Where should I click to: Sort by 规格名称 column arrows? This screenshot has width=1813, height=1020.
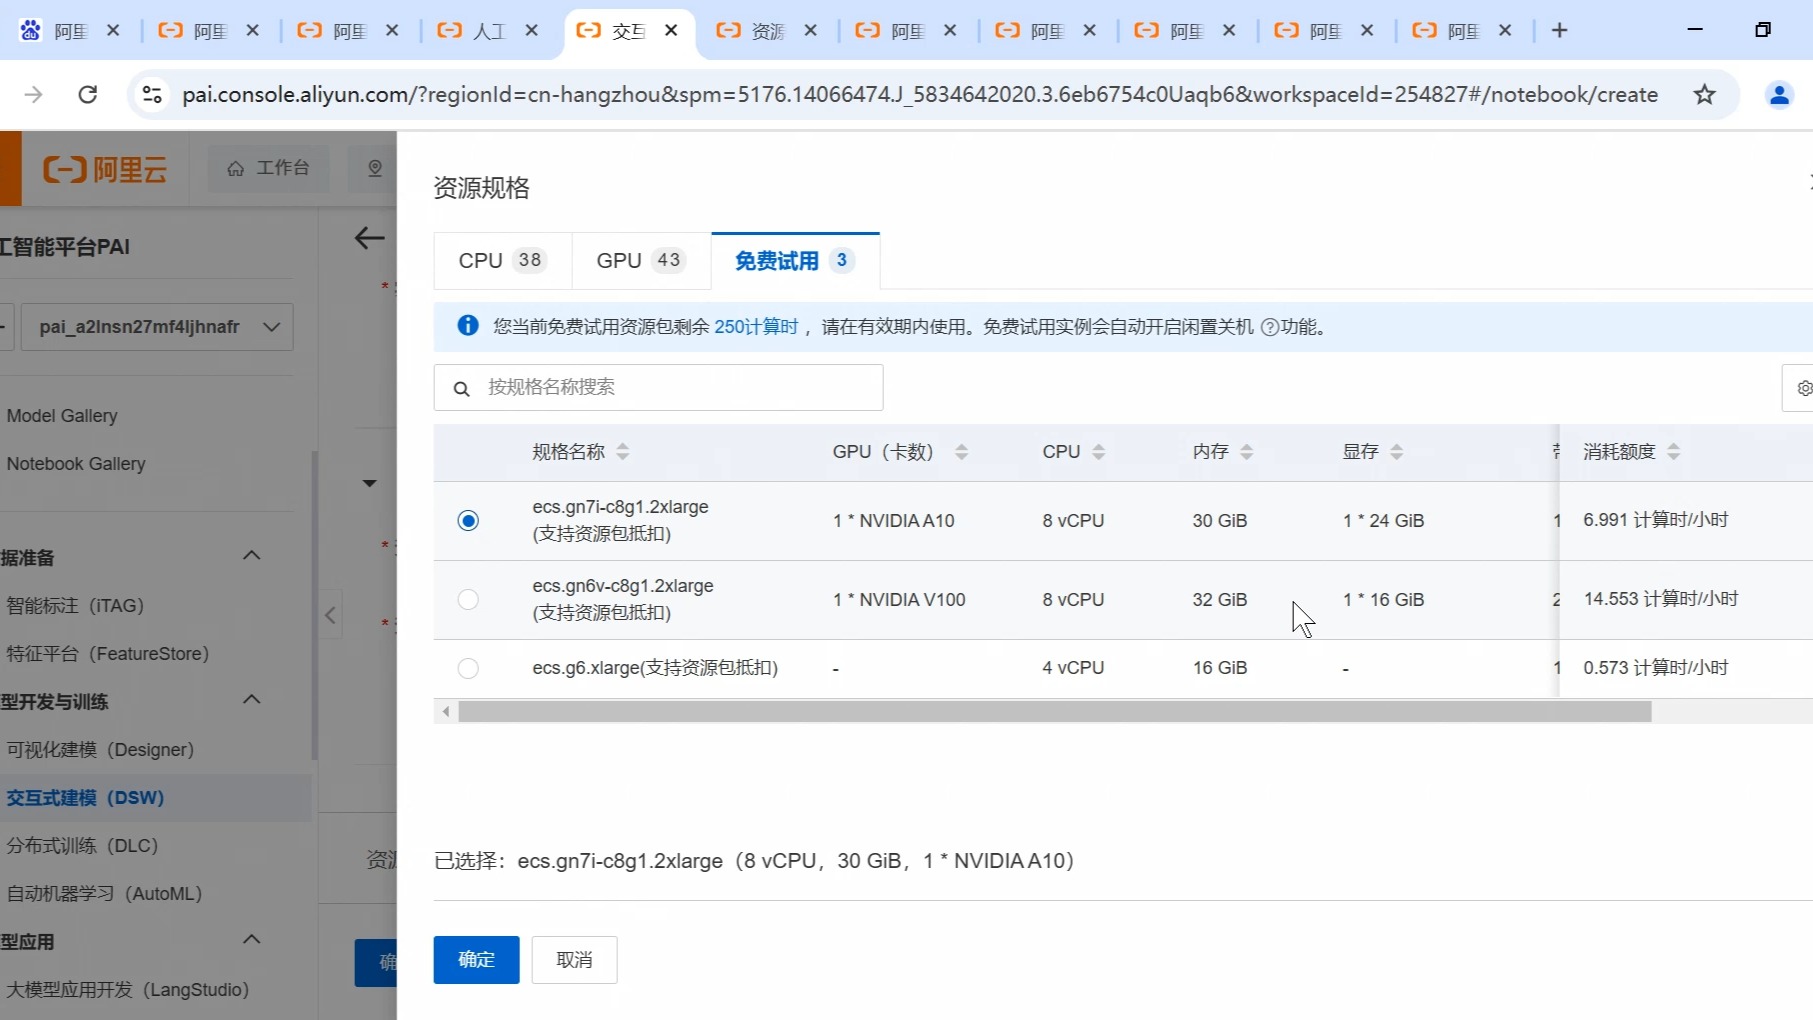pyautogui.click(x=623, y=452)
